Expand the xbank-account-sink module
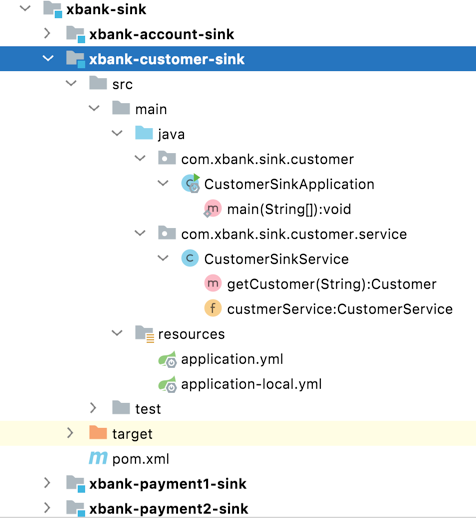 coord(47,33)
